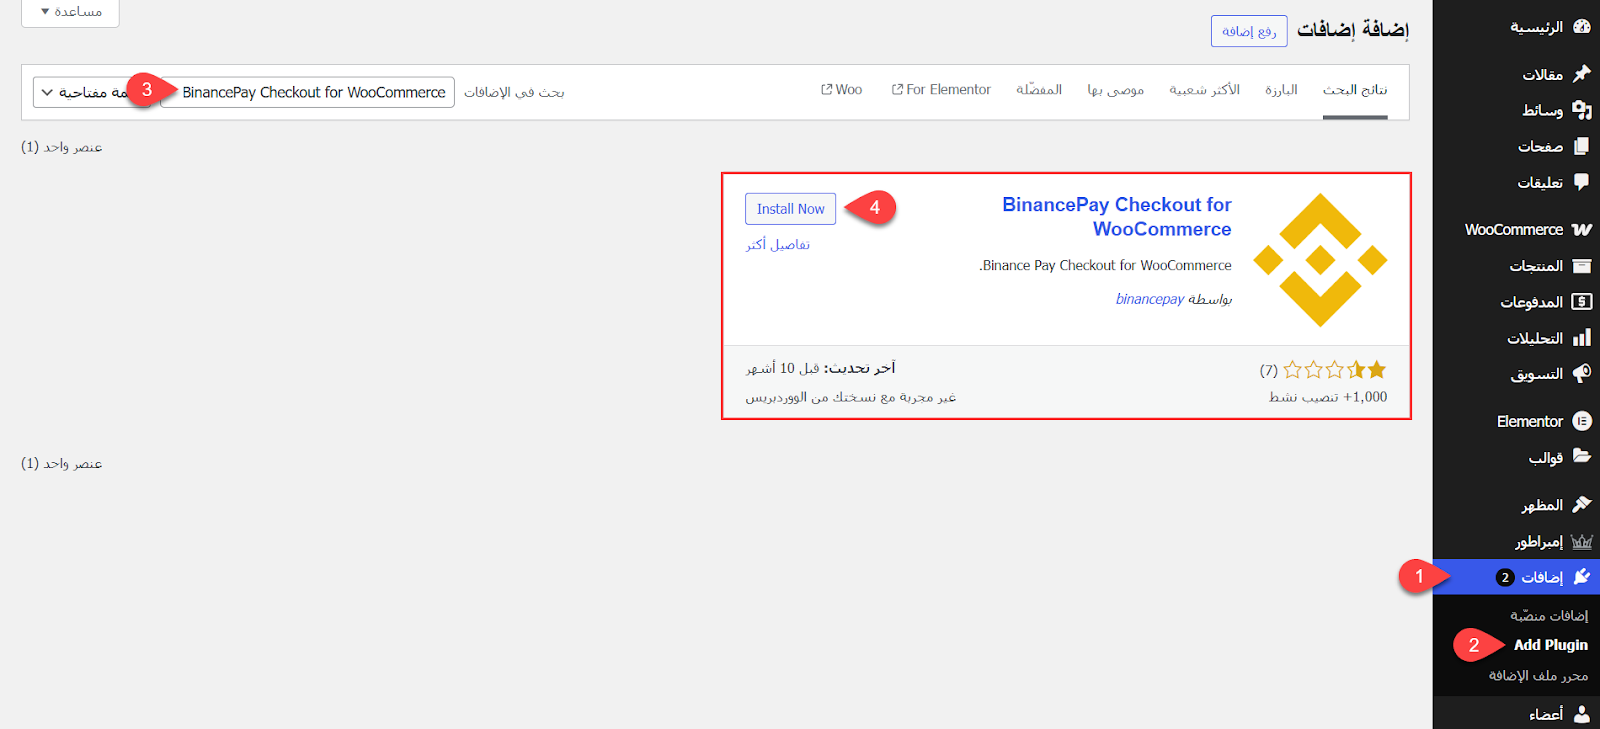Screen dimensions: 1600x729
Task: Open the المظهر appearance menu label
Action: click(1542, 505)
